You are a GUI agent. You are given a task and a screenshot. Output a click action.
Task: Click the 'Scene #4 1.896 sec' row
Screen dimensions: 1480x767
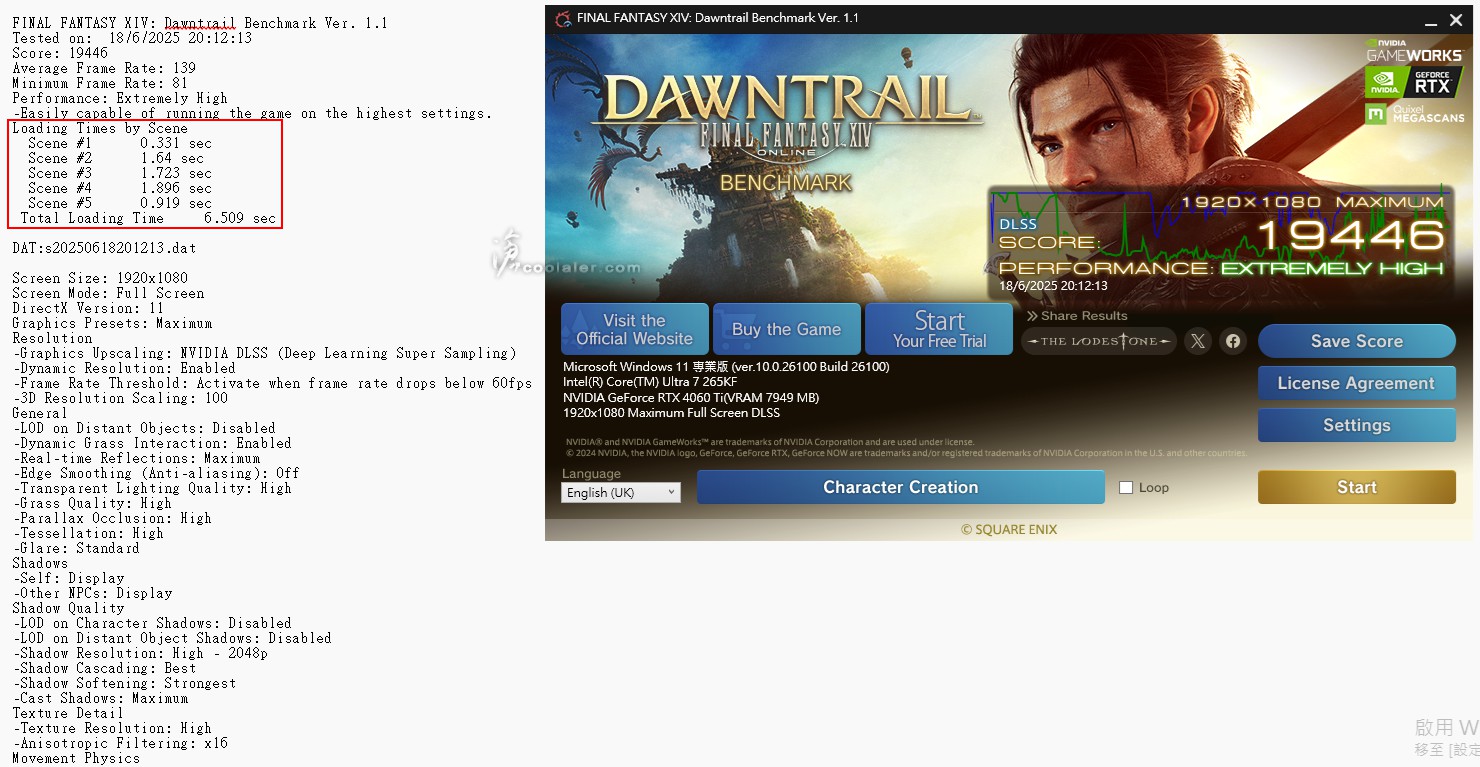(x=120, y=188)
